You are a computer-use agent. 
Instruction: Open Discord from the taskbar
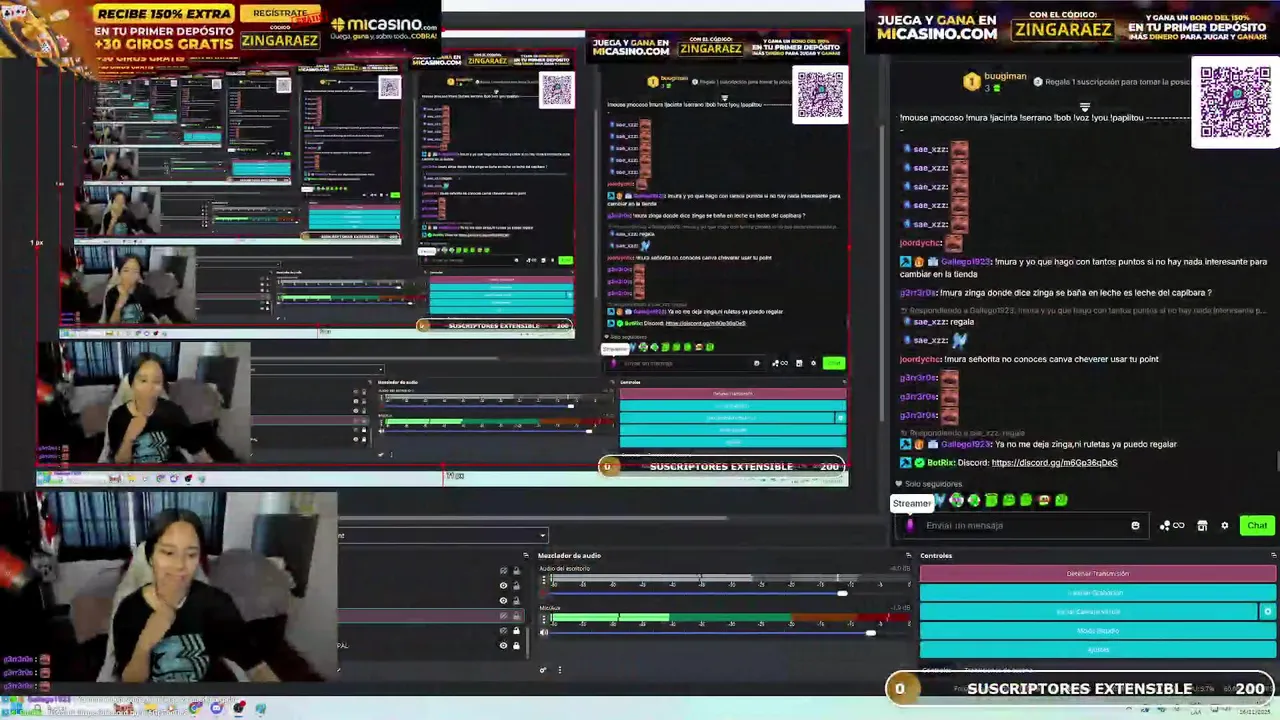[216, 708]
